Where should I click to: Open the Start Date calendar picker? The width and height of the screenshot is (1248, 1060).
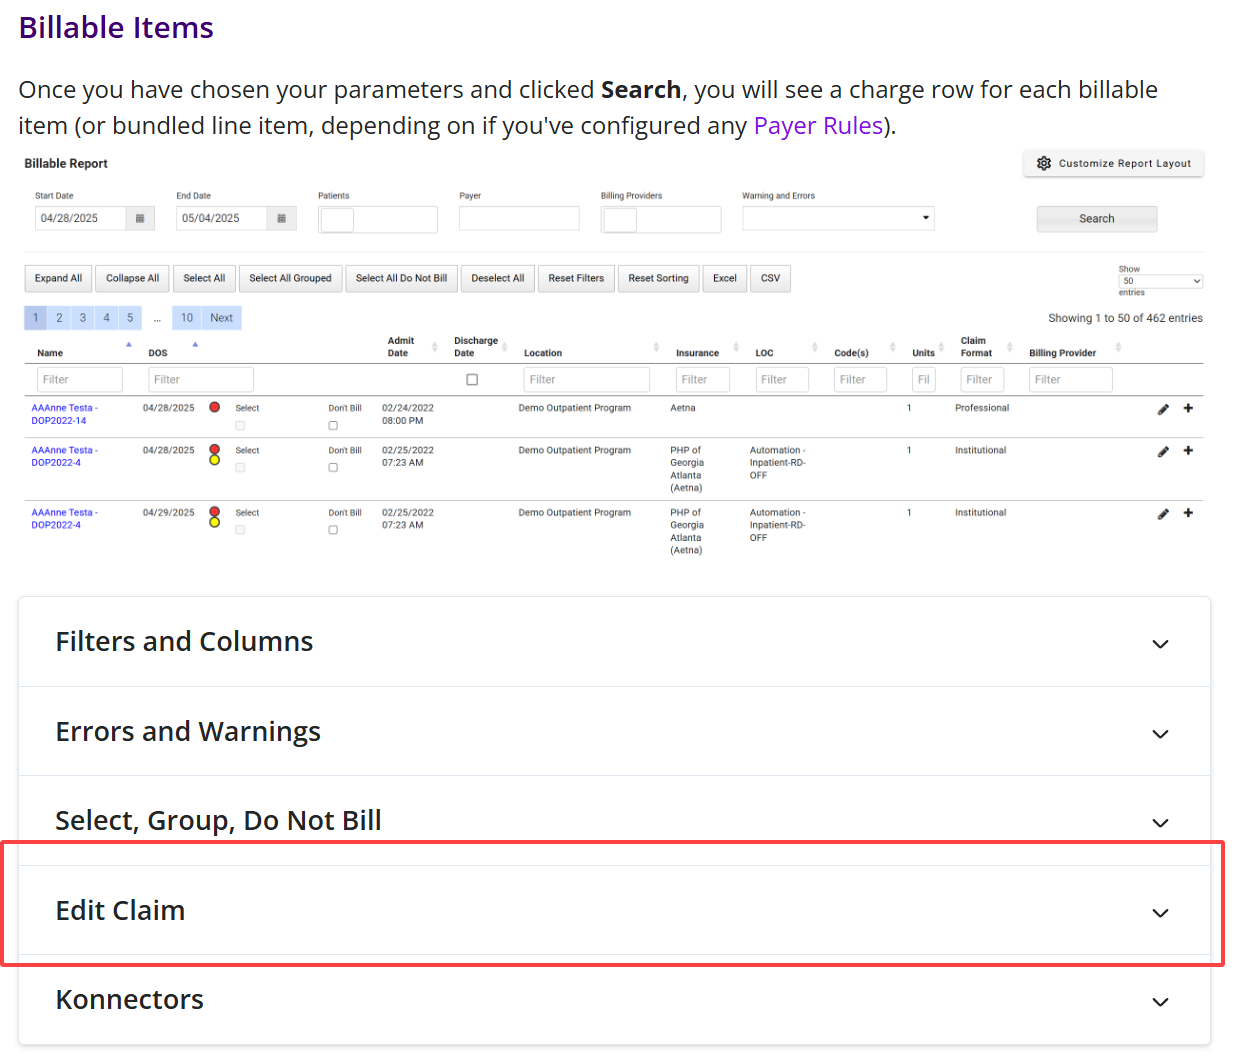[140, 218]
